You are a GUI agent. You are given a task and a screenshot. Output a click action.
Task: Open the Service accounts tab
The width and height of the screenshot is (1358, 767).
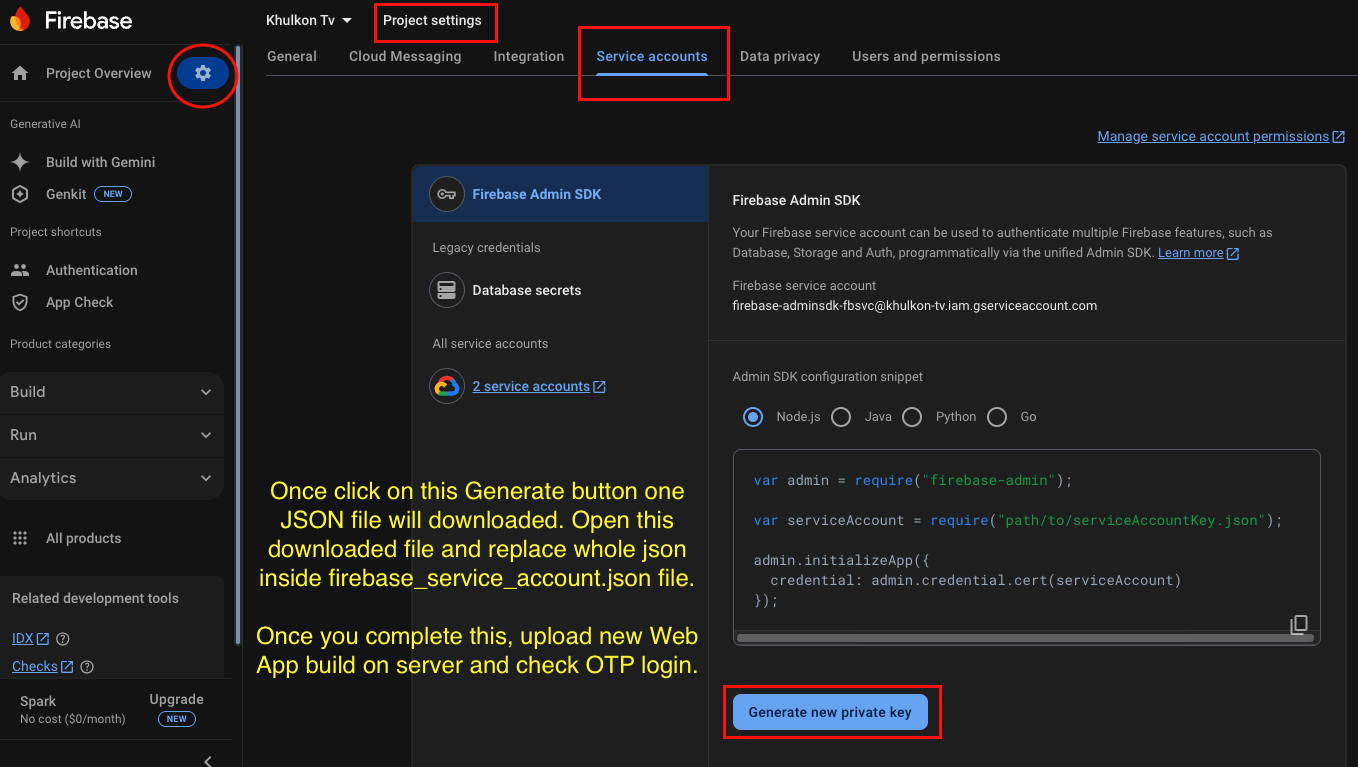point(652,56)
